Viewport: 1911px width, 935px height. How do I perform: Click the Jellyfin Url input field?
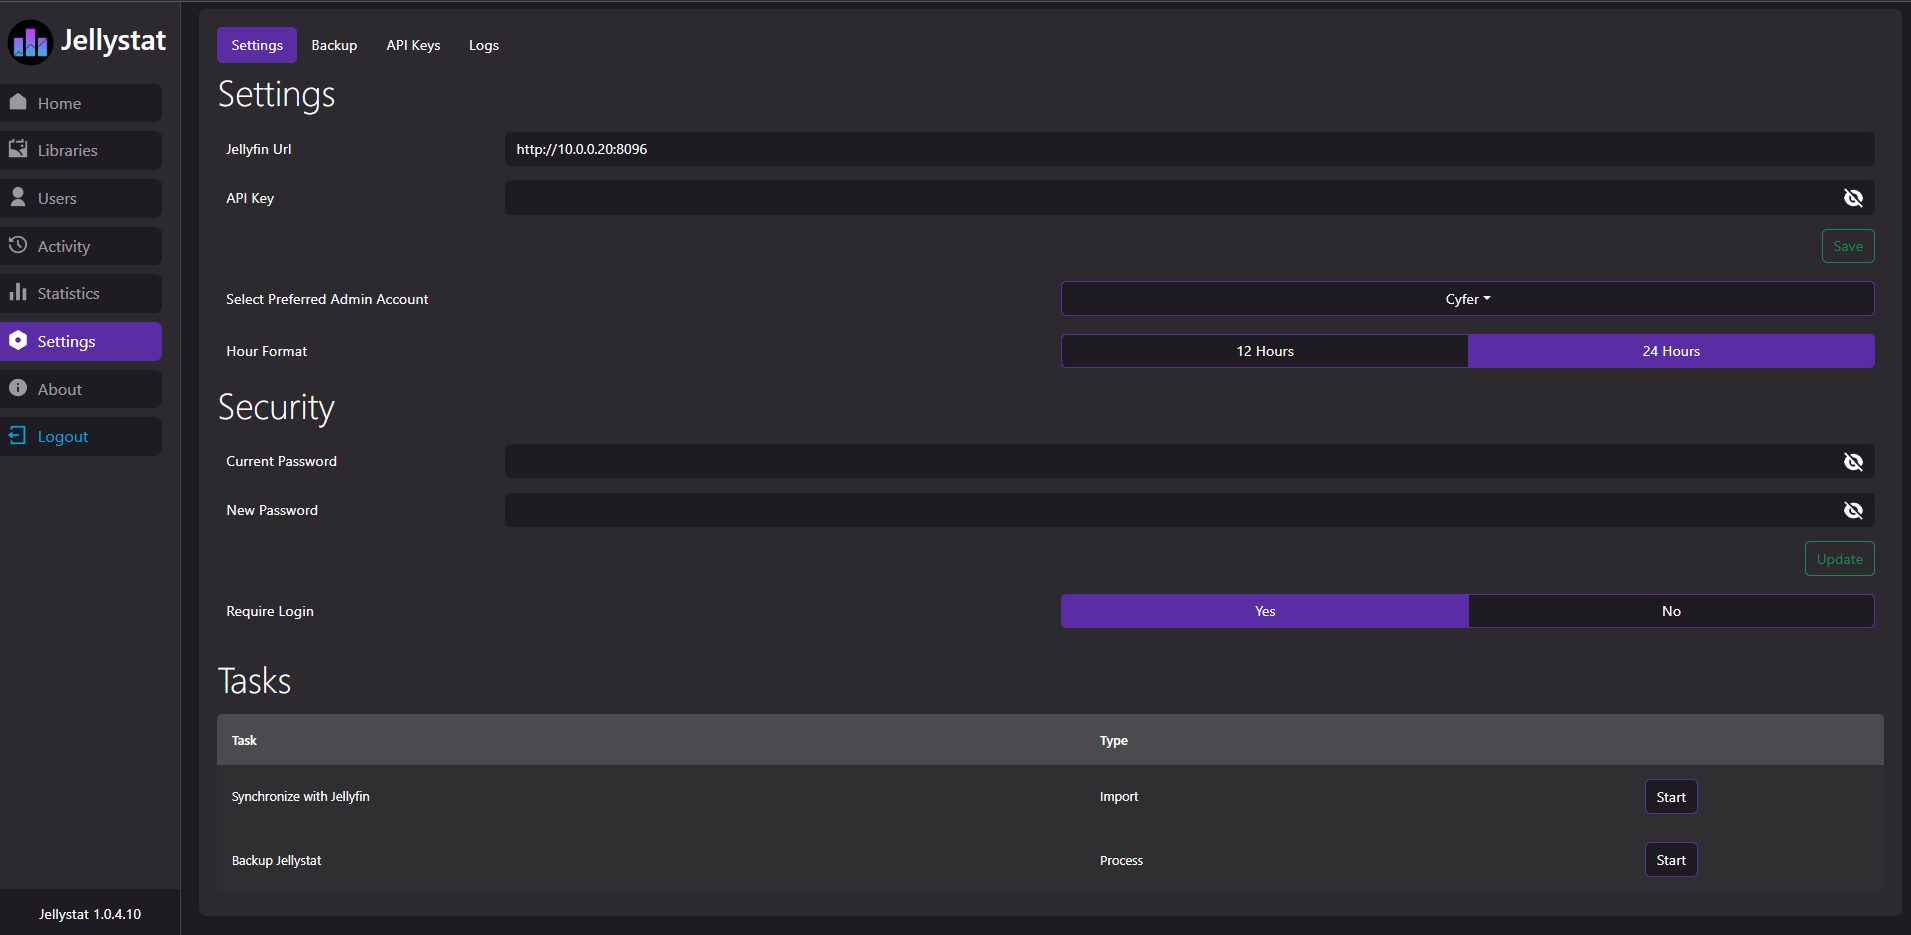[x=1188, y=149]
